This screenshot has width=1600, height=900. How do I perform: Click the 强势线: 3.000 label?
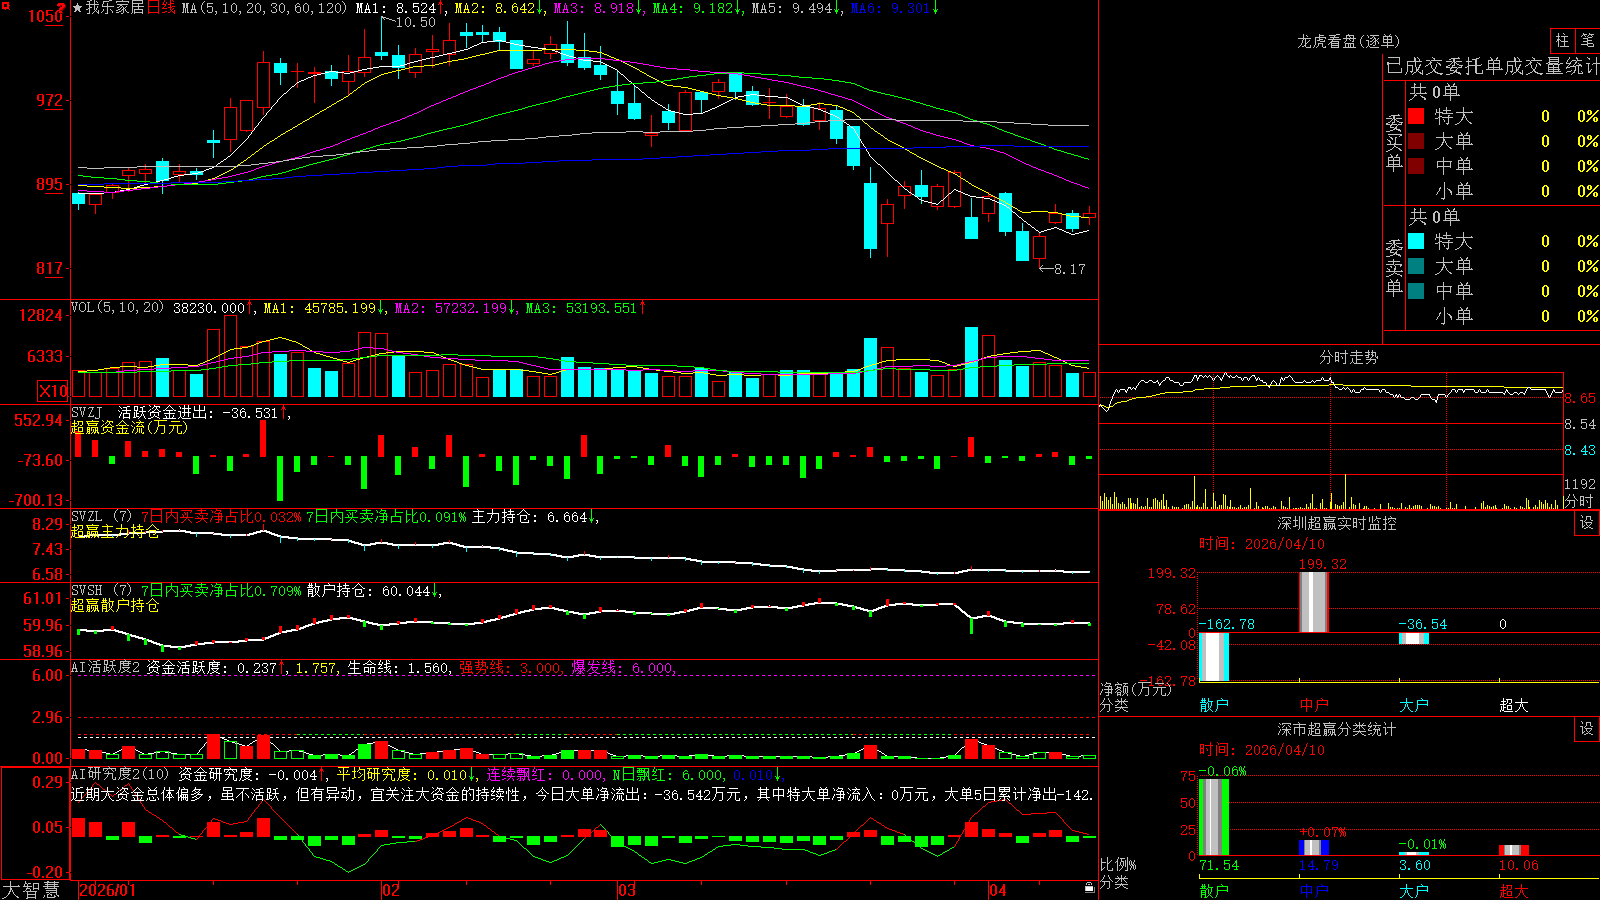click(510, 667)
